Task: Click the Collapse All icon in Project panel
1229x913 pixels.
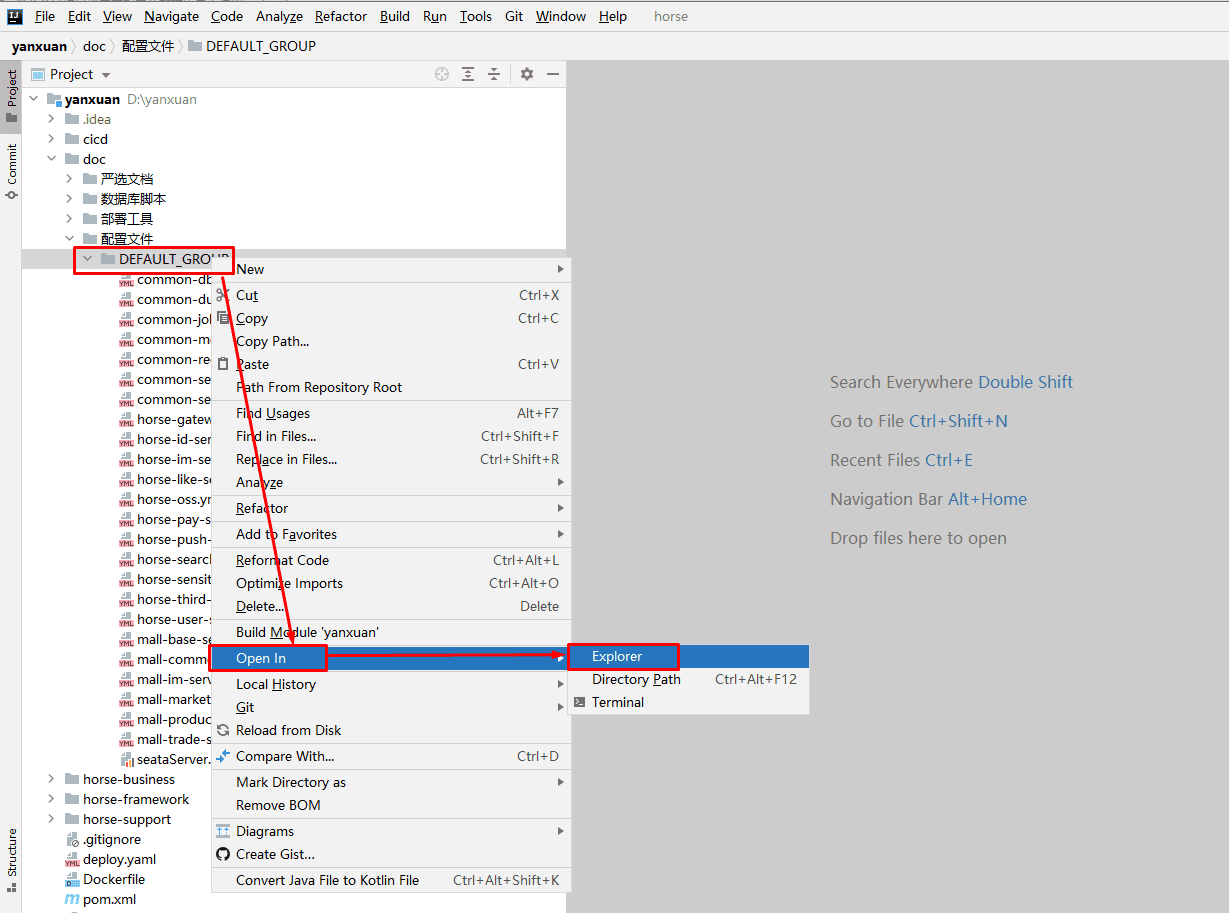Action: (x=494, y=74)
